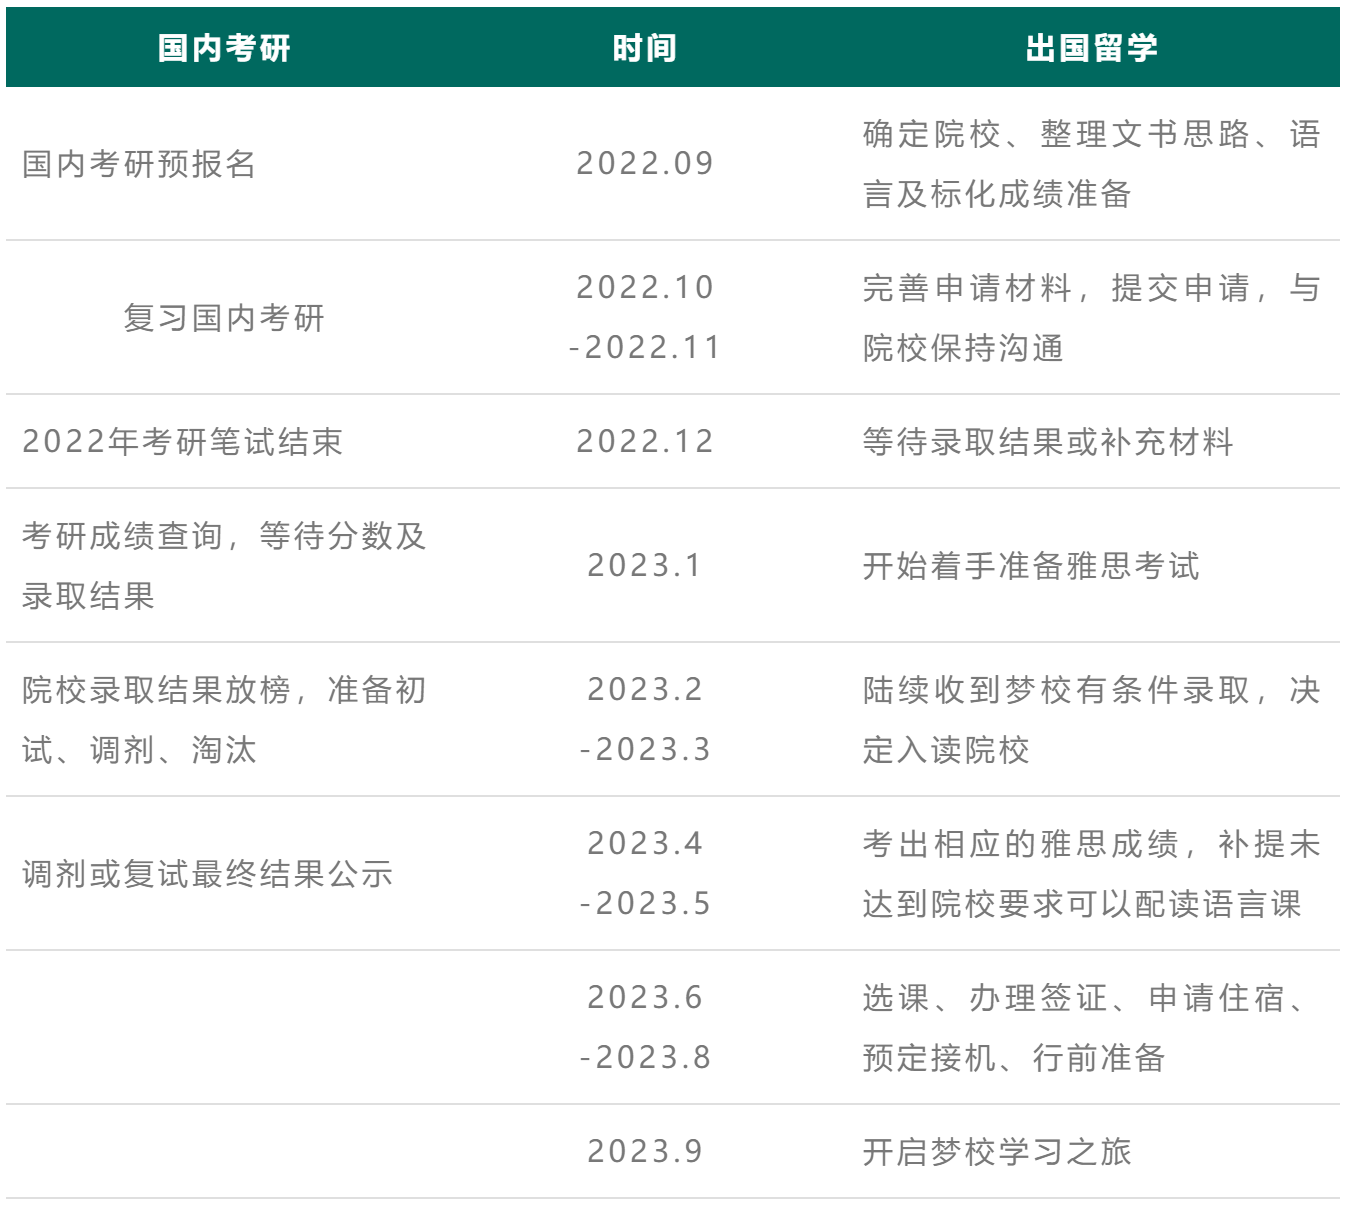Select the 2022.10-2022.11 date range cell

[645, 318]
